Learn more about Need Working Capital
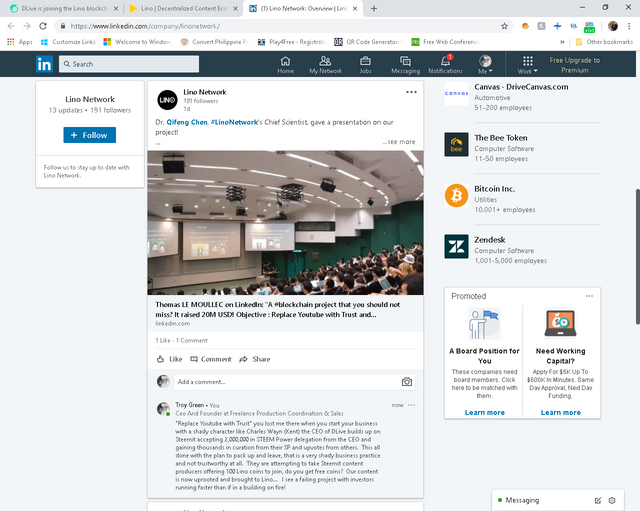640x511 pixels. pyautogui.click(x=560, y=412)
